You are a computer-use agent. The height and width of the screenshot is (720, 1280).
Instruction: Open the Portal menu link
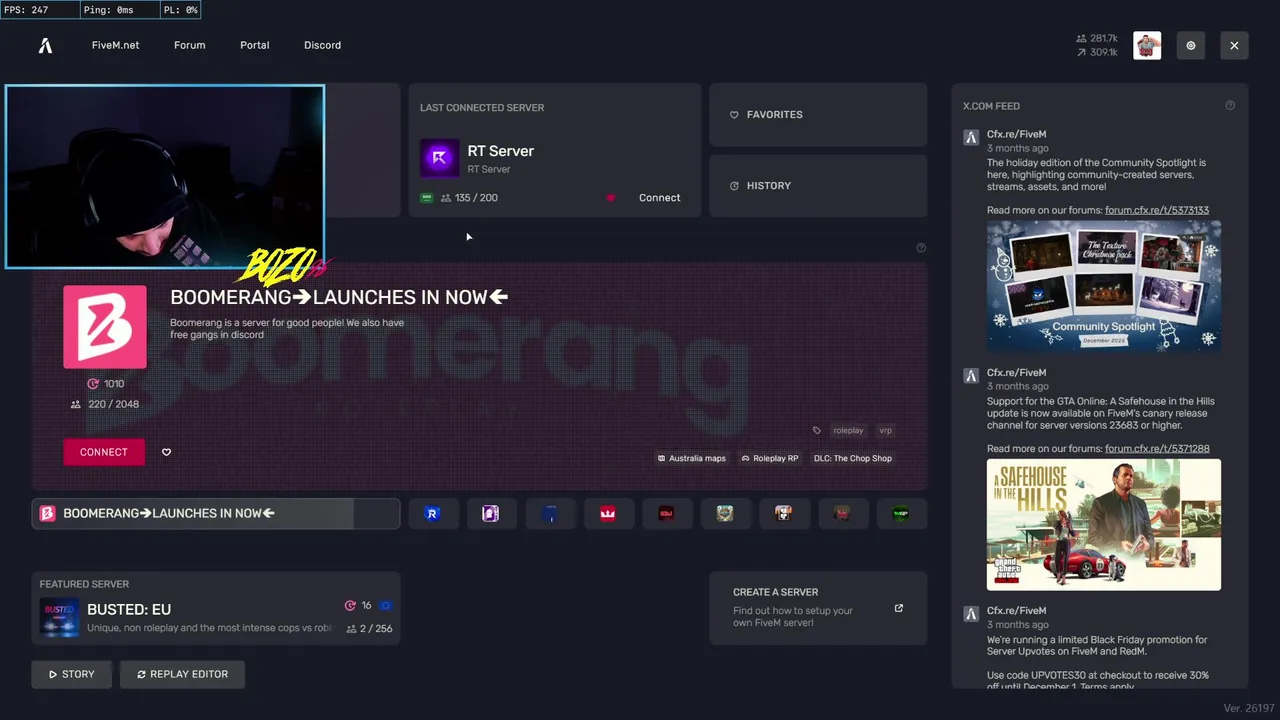coord(254,45)
